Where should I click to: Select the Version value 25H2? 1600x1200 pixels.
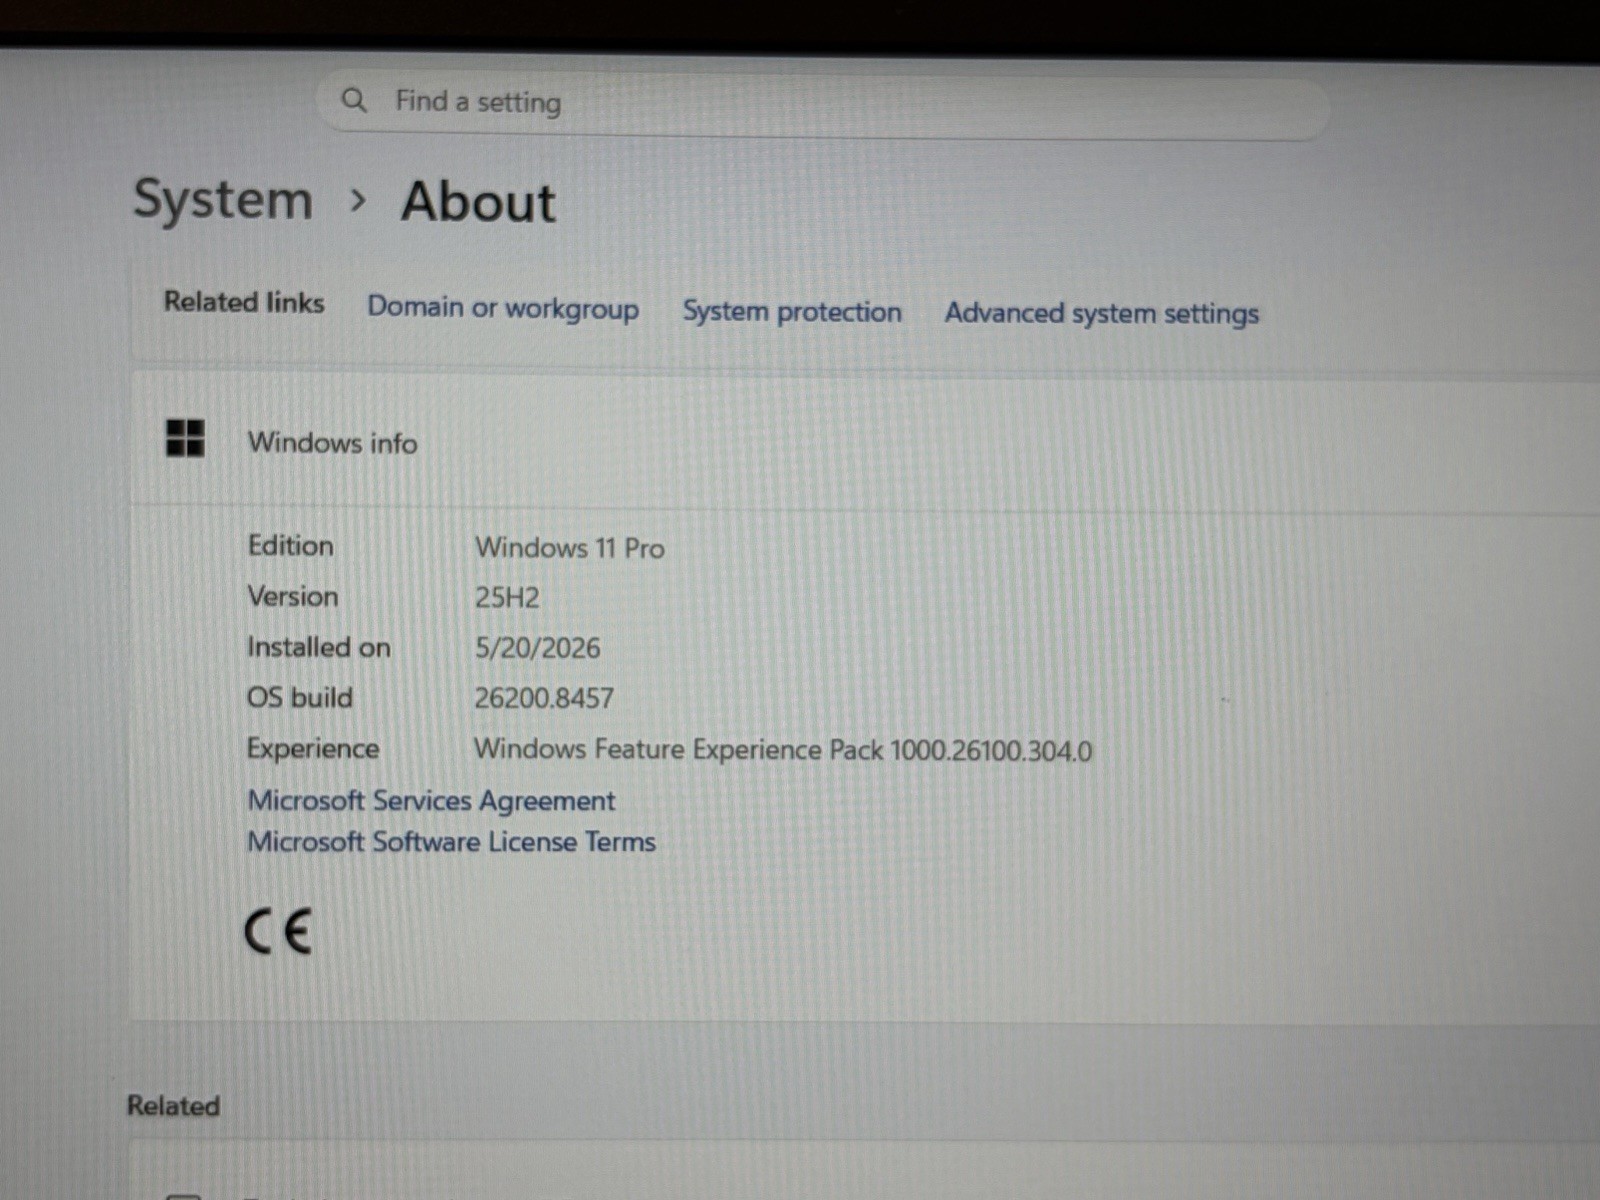tap(507, 598)
